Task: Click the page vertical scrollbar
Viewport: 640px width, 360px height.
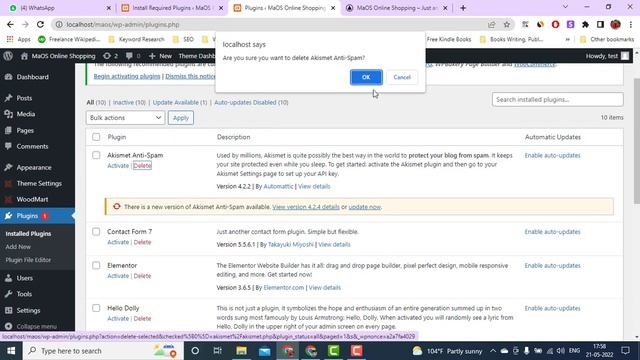Action: (637, 141)
